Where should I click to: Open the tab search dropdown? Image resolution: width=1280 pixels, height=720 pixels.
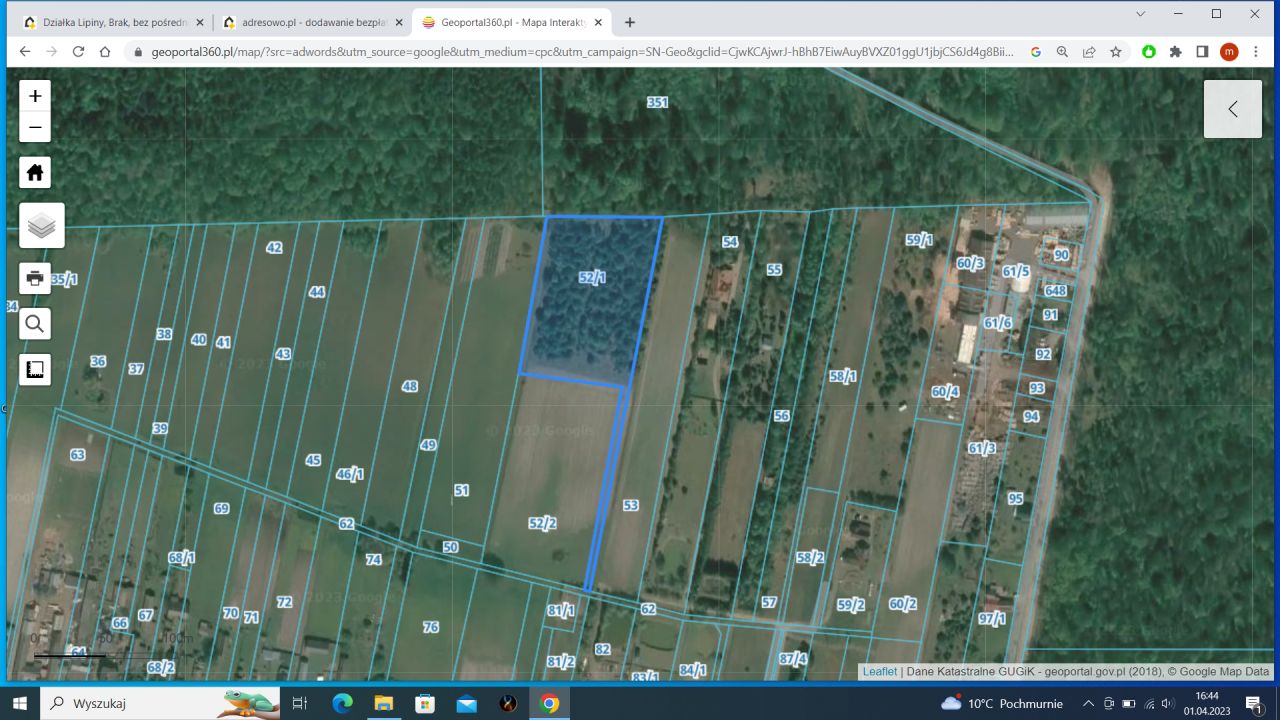click(x=1141, y=14)
